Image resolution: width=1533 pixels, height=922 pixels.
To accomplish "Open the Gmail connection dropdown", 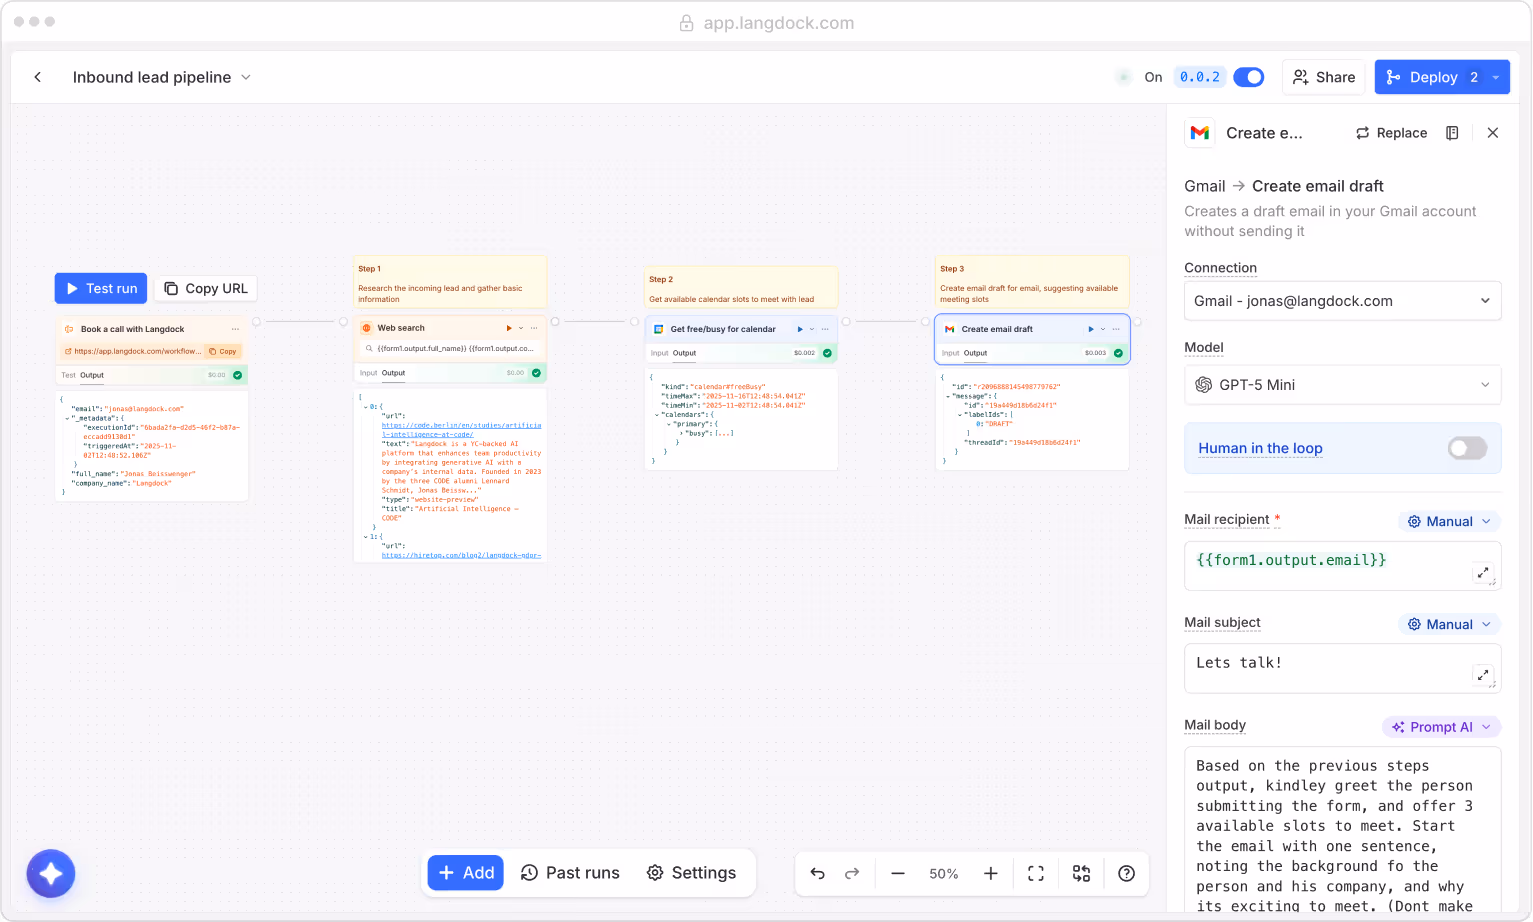I will [x=1342, y=300].
